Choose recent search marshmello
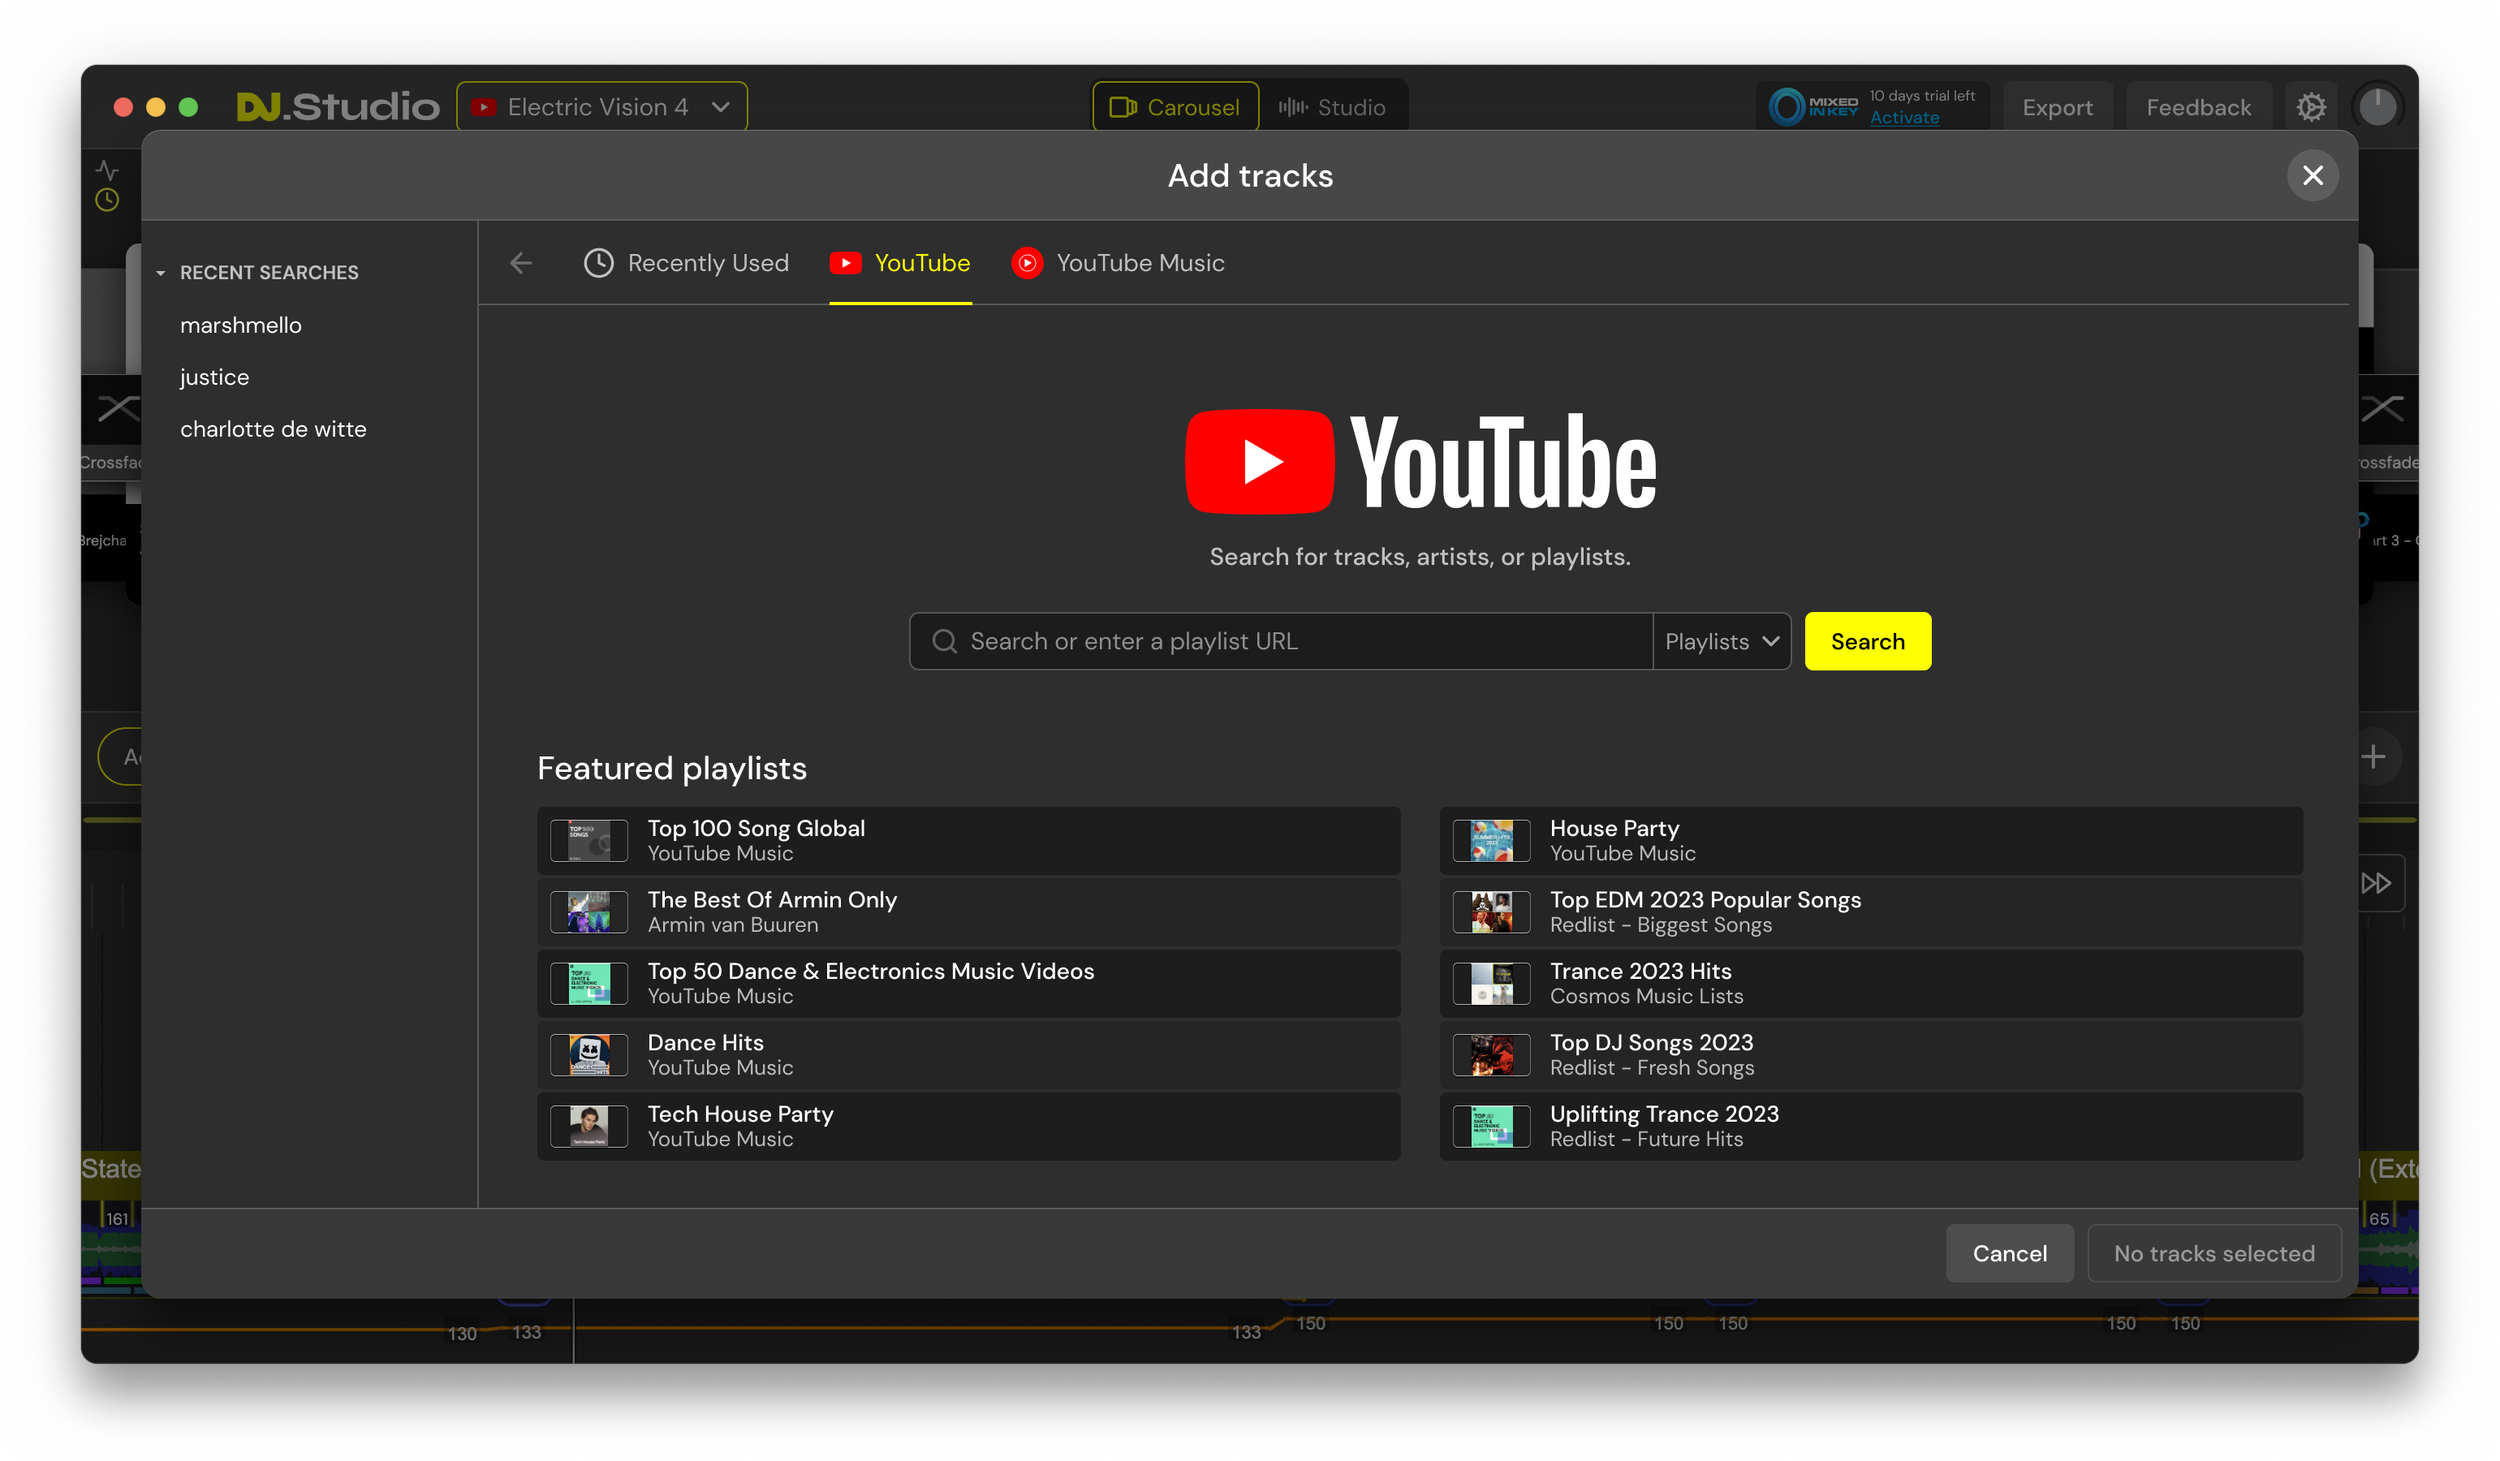The width and height of the screenshot is (2500, 1461). pos(241,325)
